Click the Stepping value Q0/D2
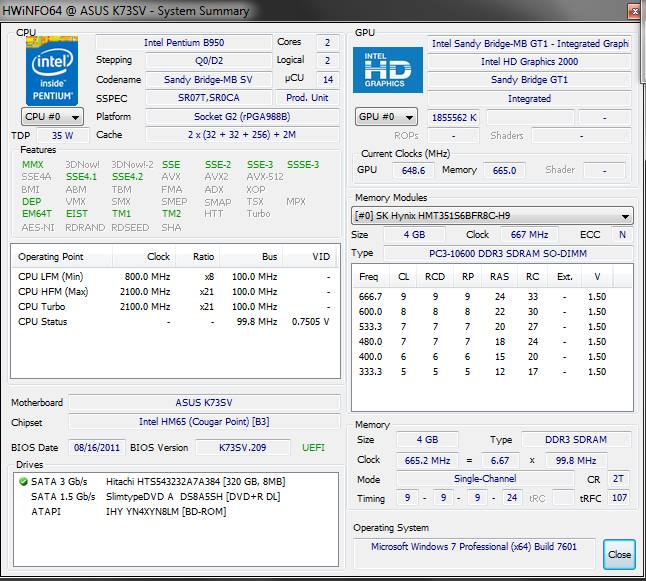 coord(208,61)
